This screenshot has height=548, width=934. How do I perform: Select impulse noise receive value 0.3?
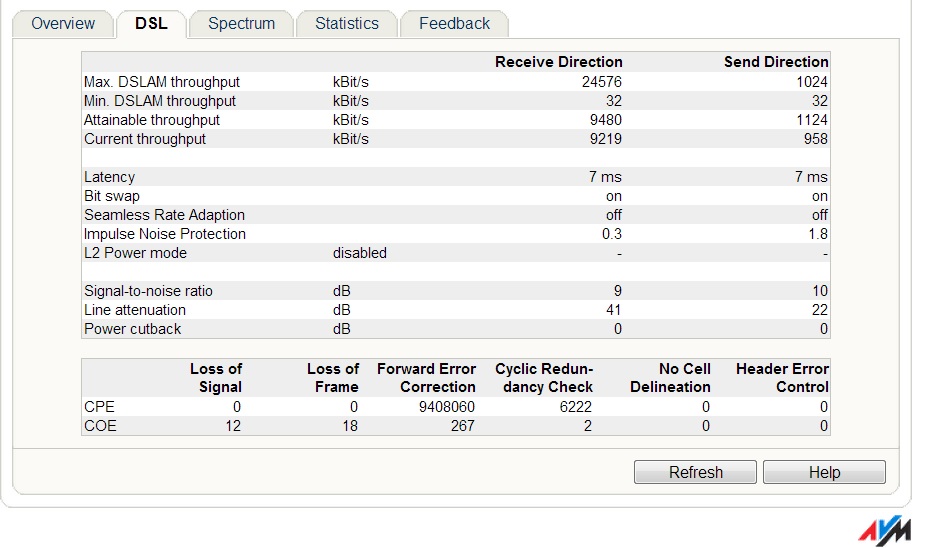(612, 234)
